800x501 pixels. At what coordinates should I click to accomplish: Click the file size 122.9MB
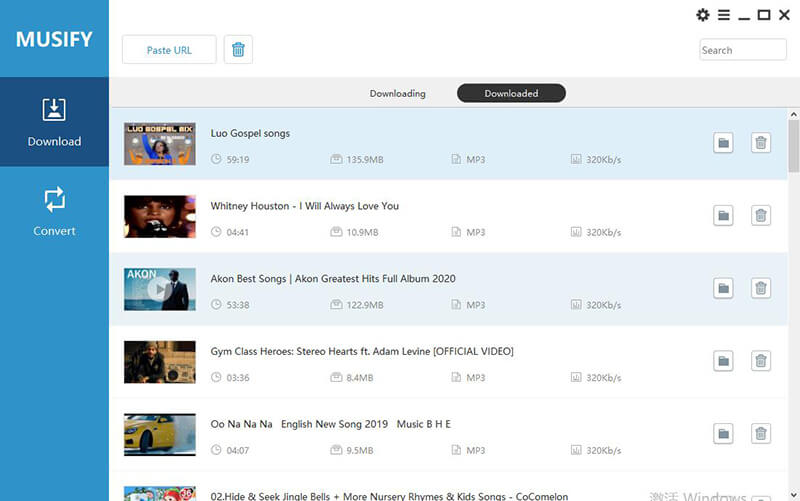[365, 305]
